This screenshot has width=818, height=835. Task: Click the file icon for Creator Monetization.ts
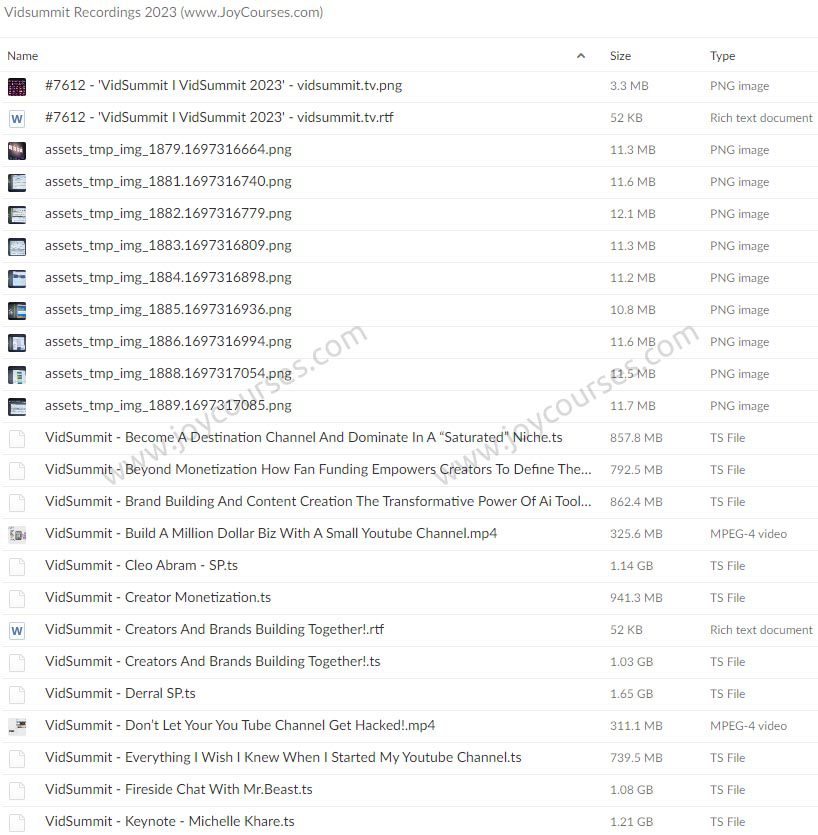17,598
